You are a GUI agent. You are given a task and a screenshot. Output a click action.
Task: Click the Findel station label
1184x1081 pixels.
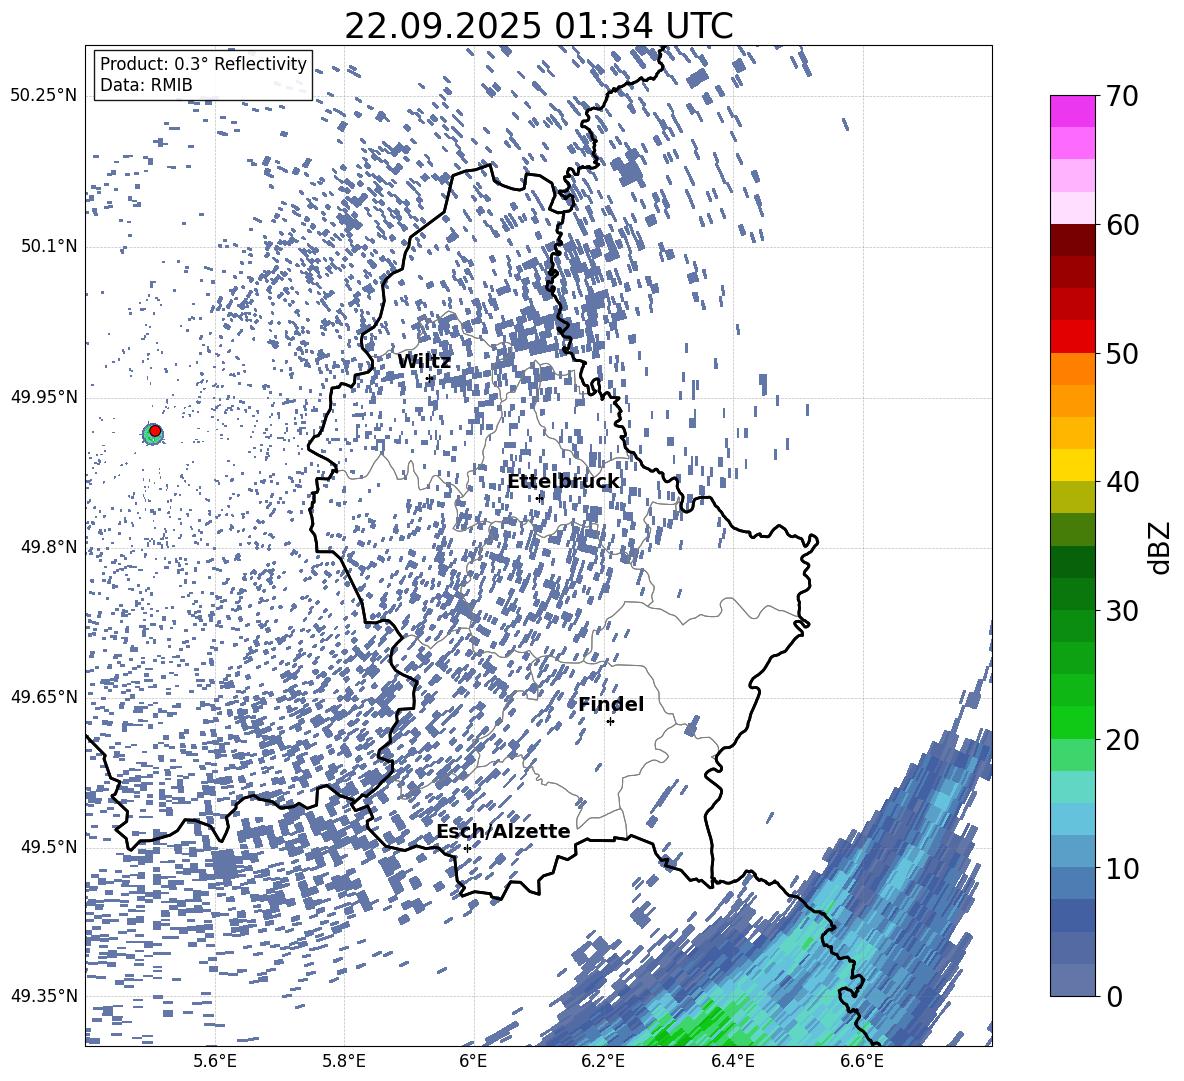click(x=611, y=704)
